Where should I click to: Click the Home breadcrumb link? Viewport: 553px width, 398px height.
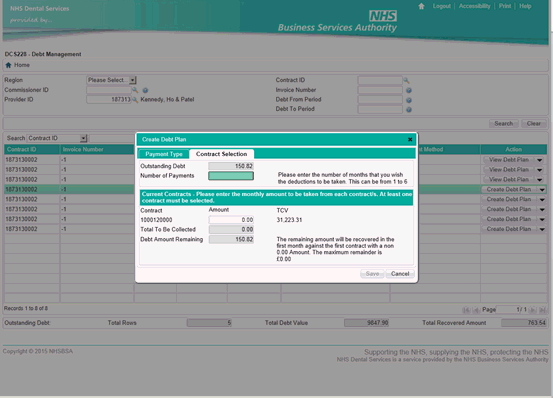tap(22, 65)
